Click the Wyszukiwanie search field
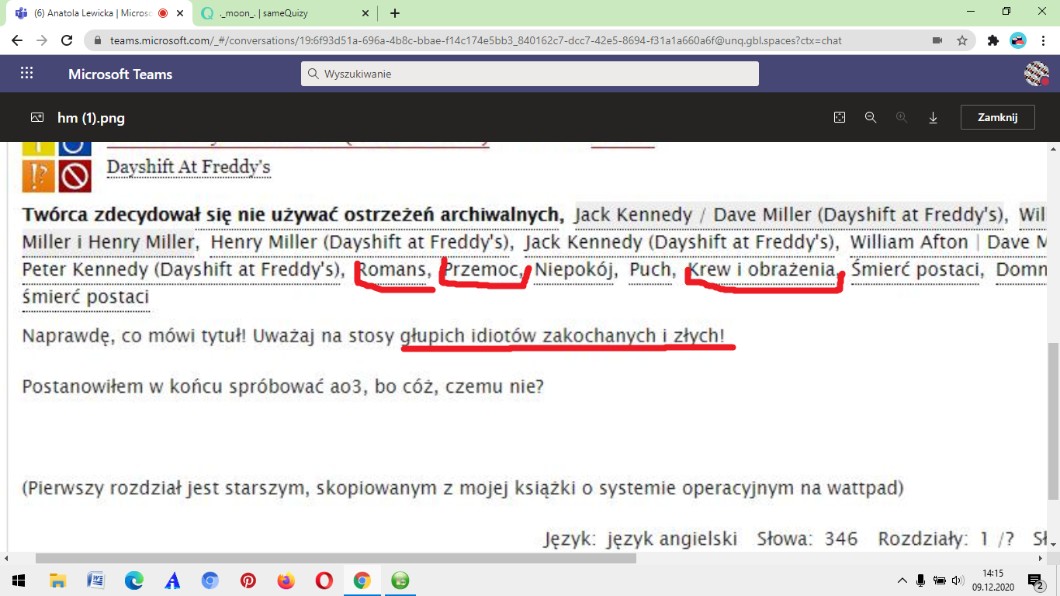 click(x=529, y=74)
